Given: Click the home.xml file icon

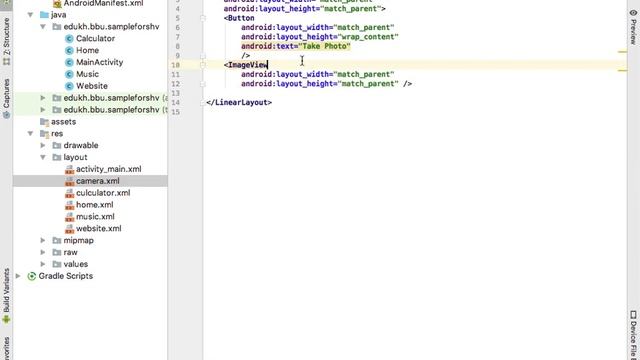Looking at the screenshot, I should point(69,205).
